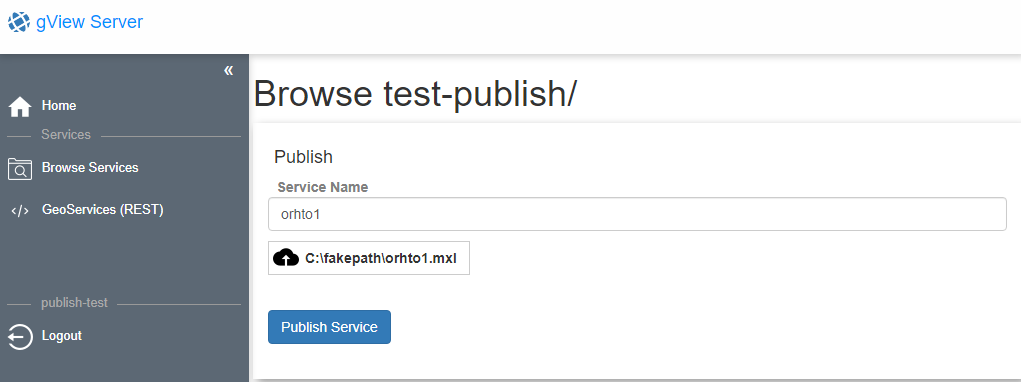Collapse the sidebar with double chevron

(229, 70)
